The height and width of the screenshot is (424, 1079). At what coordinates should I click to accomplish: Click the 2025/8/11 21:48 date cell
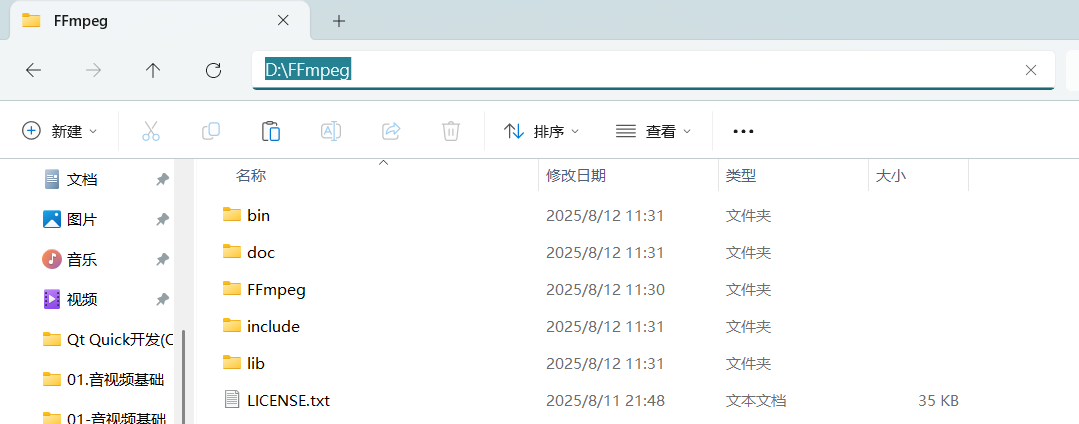(605, 400)
